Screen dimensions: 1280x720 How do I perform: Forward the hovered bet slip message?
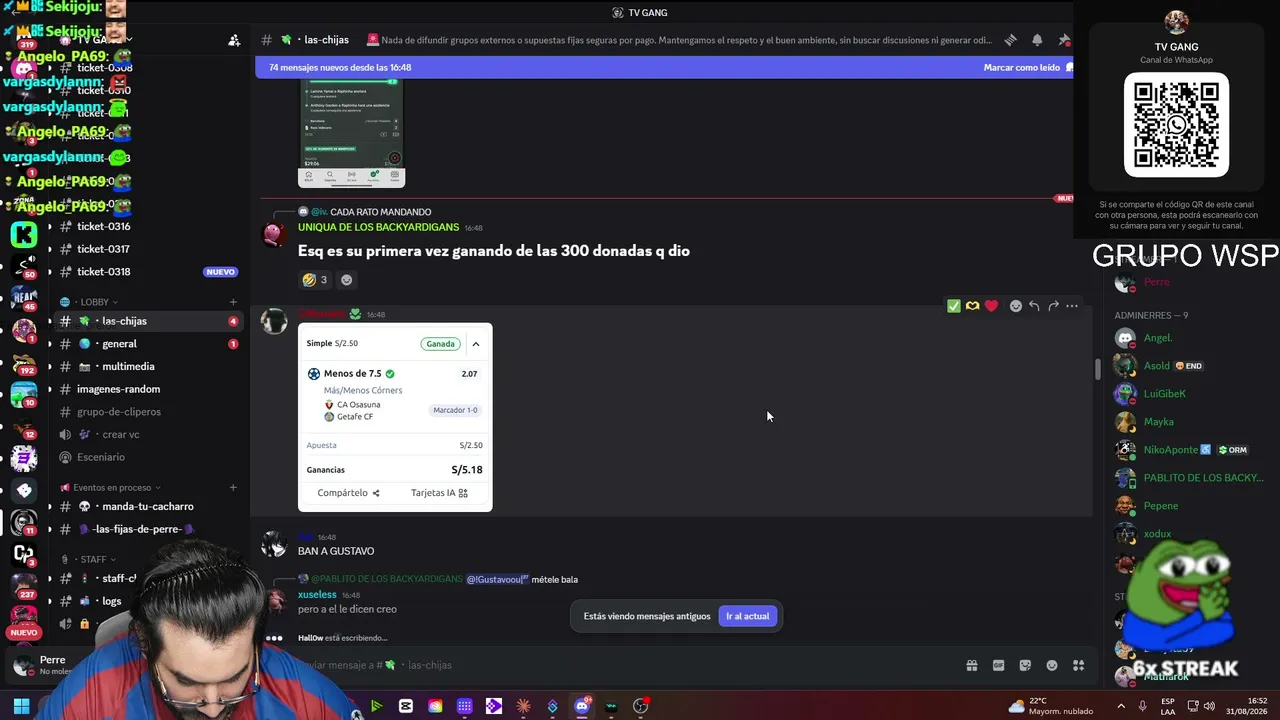point(1053,306)
